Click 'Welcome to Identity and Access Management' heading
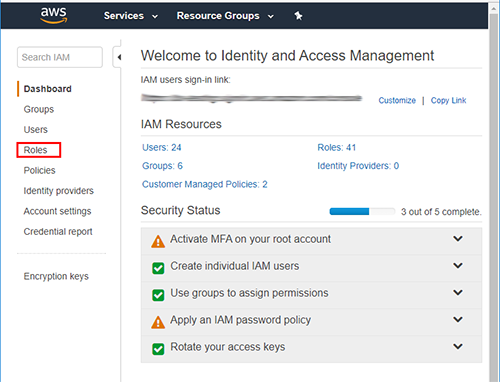Screen dimensions: 500x382 [x=287, y=55]
